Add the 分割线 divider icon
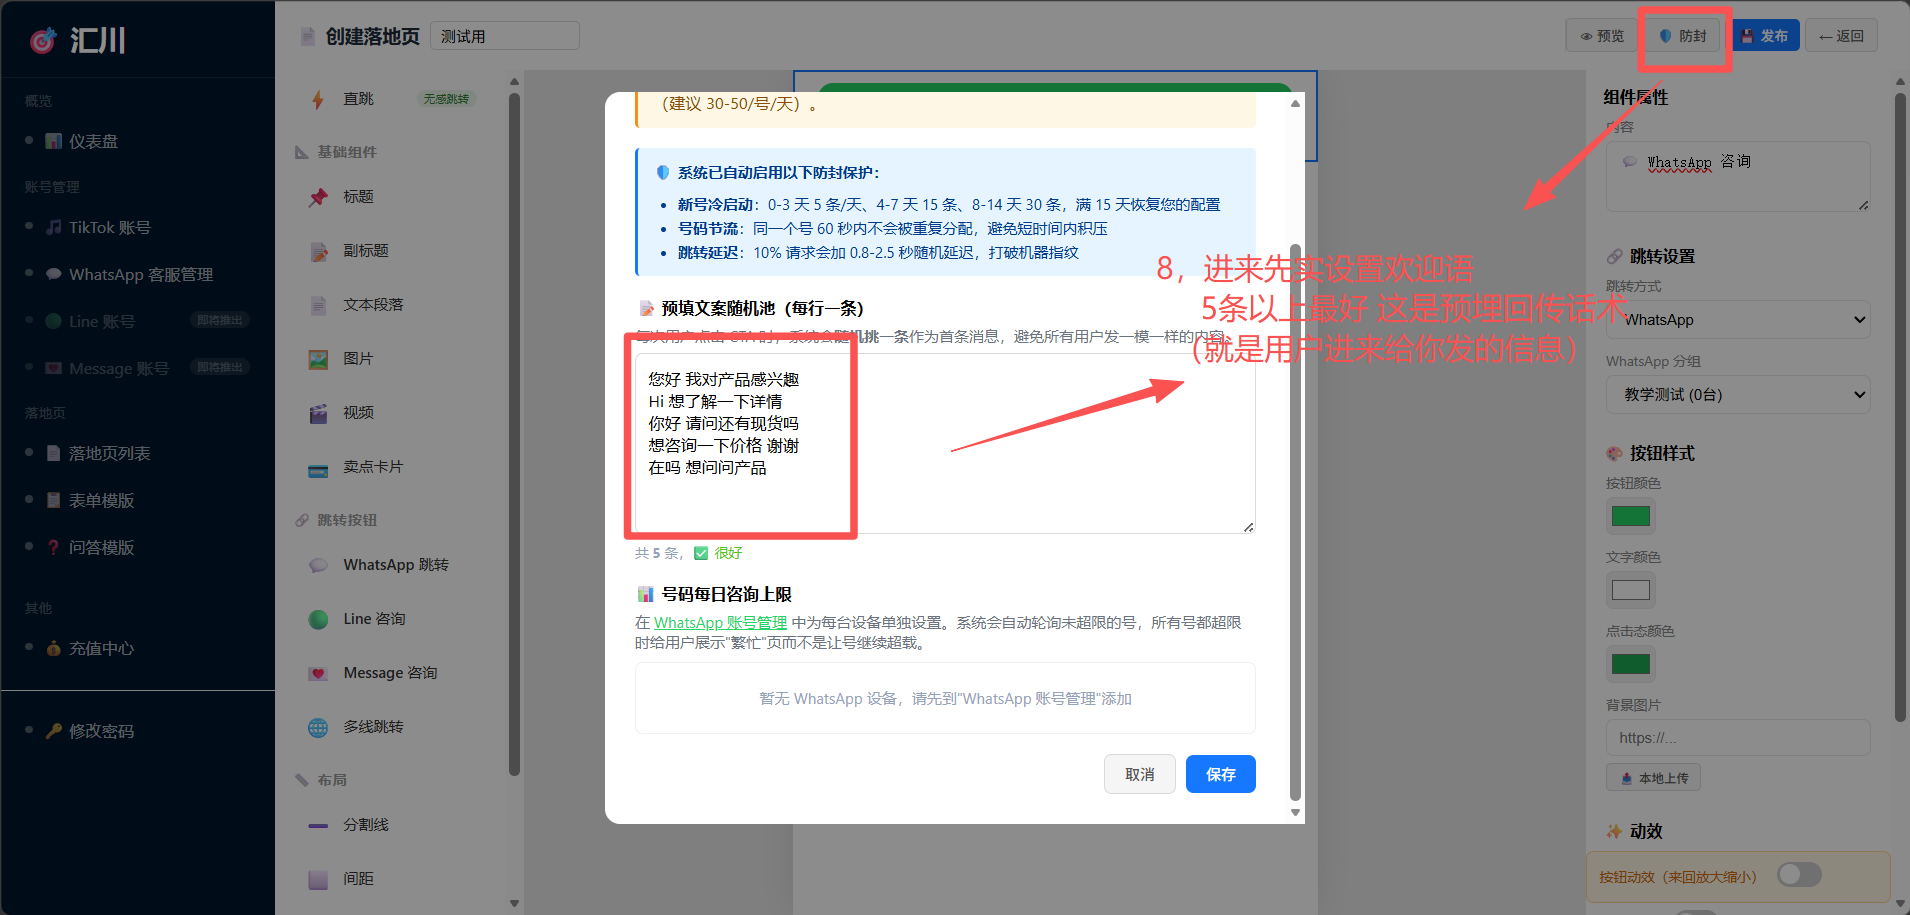1910x915 pixels. click(x=318, y=826)
